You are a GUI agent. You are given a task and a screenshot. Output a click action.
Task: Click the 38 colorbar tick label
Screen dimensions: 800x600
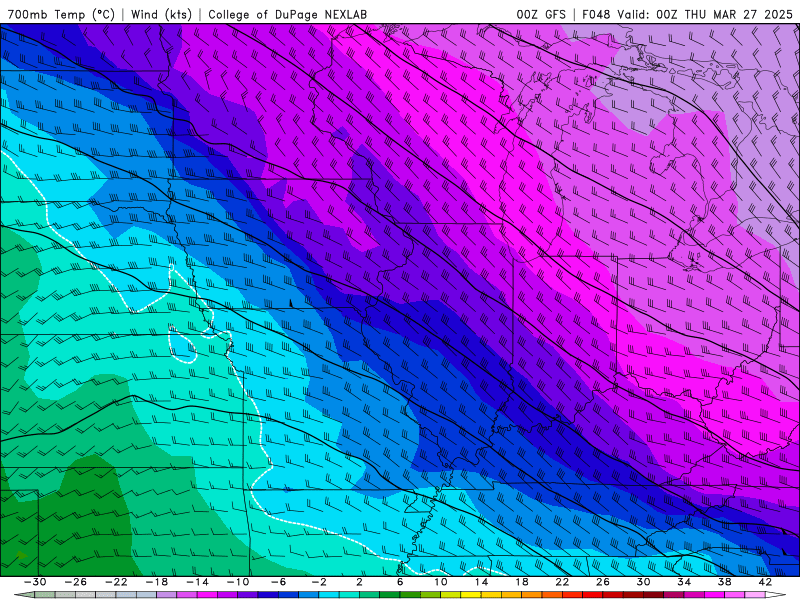(x=724, y=582)
